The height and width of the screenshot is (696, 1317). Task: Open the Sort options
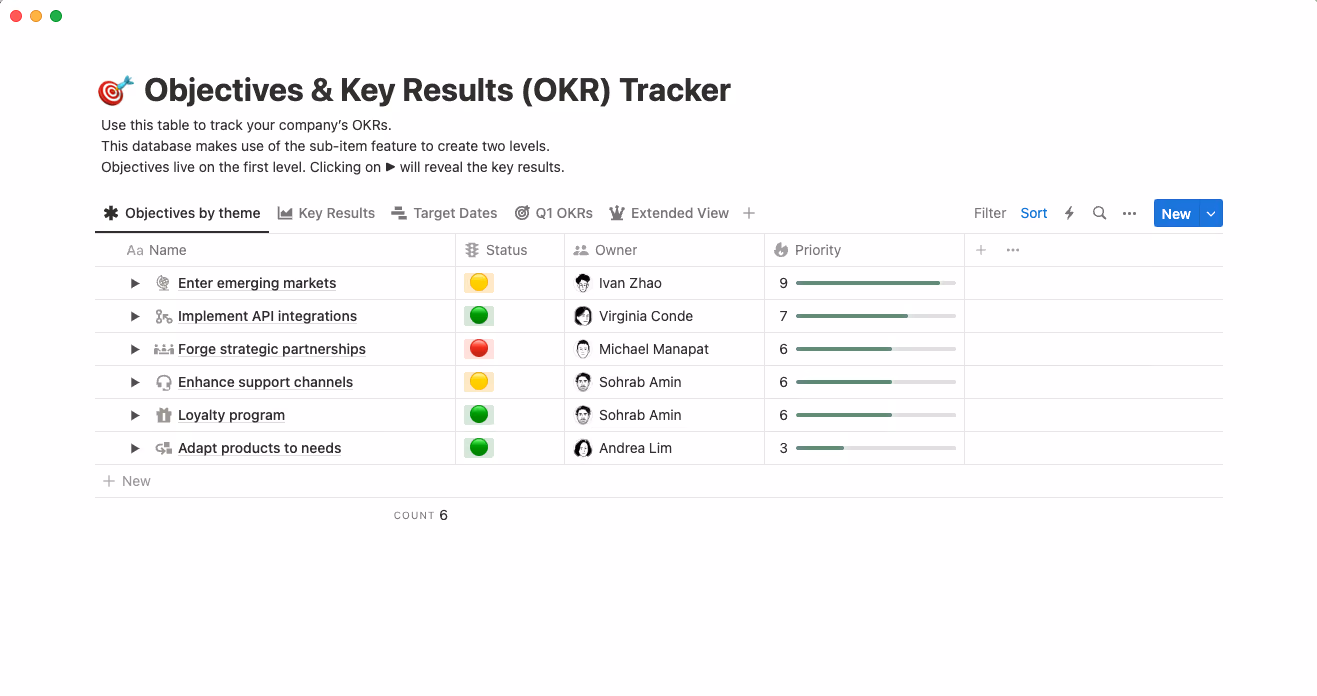click(1033, 213)
